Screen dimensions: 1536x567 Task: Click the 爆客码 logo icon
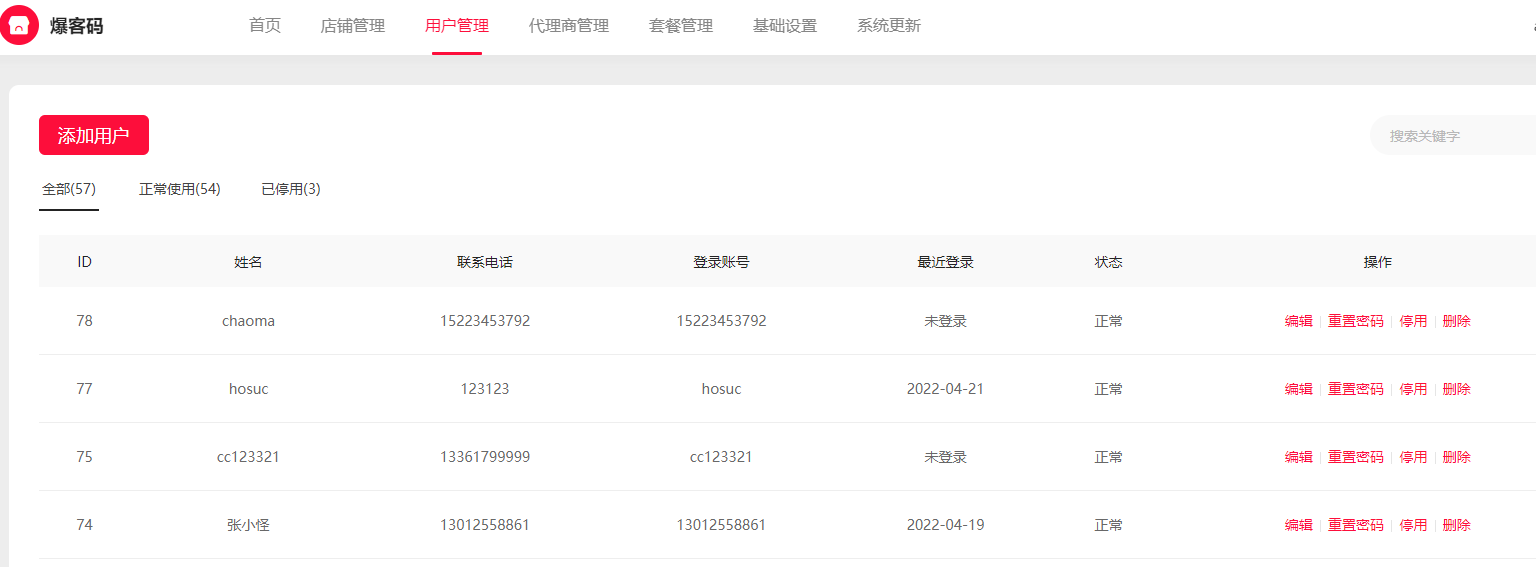click(x=19, y=26)
